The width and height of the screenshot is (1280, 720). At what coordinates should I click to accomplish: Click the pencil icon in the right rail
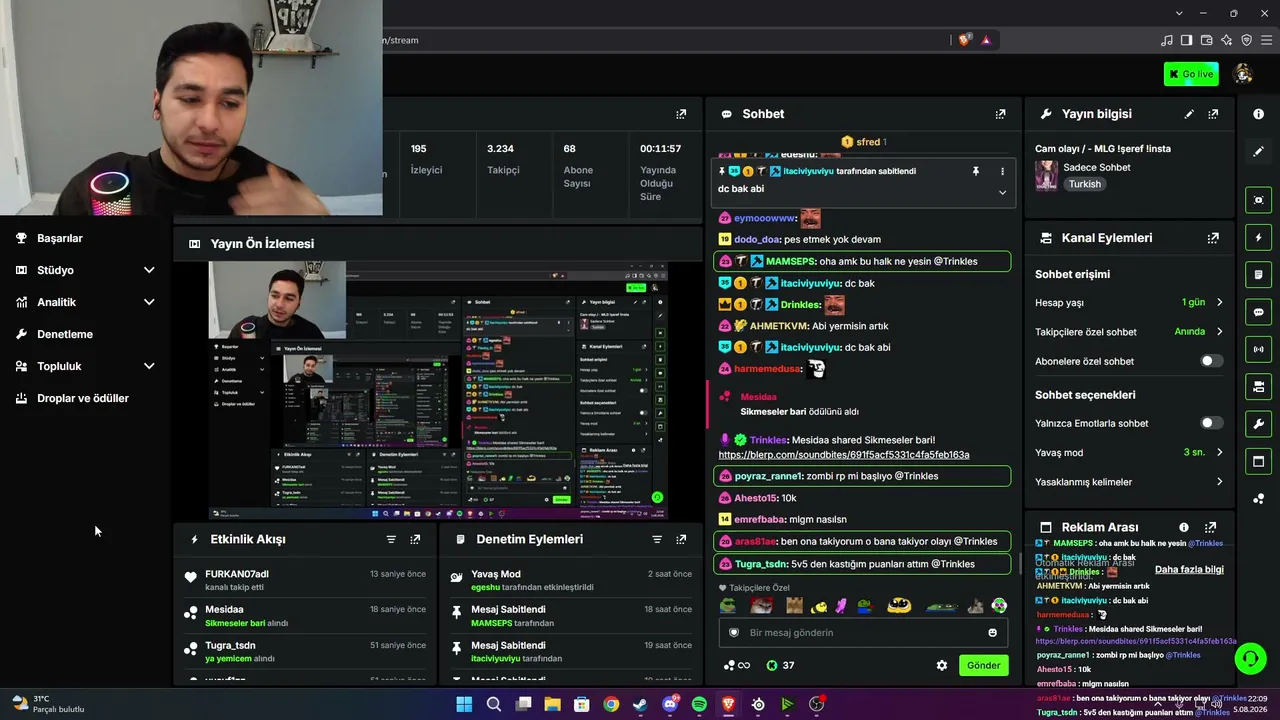(1258, 151)
